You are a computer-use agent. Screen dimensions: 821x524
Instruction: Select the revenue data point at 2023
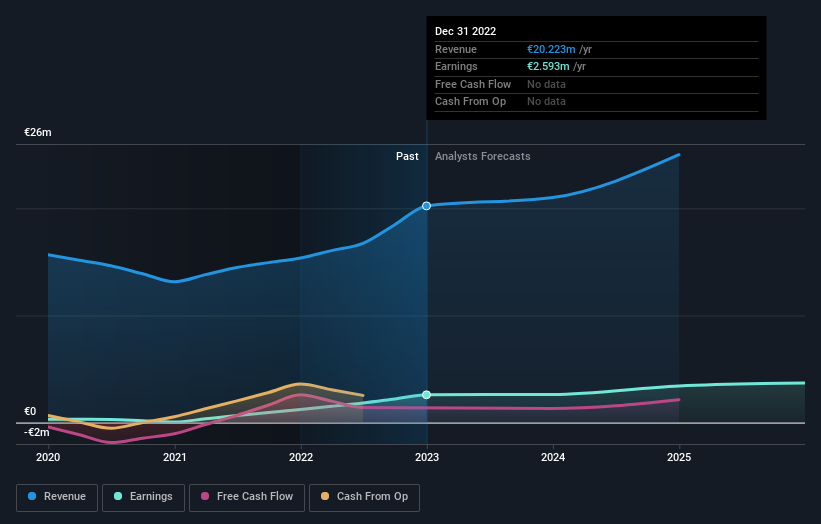pyautogui.click(x=427, y=206)
